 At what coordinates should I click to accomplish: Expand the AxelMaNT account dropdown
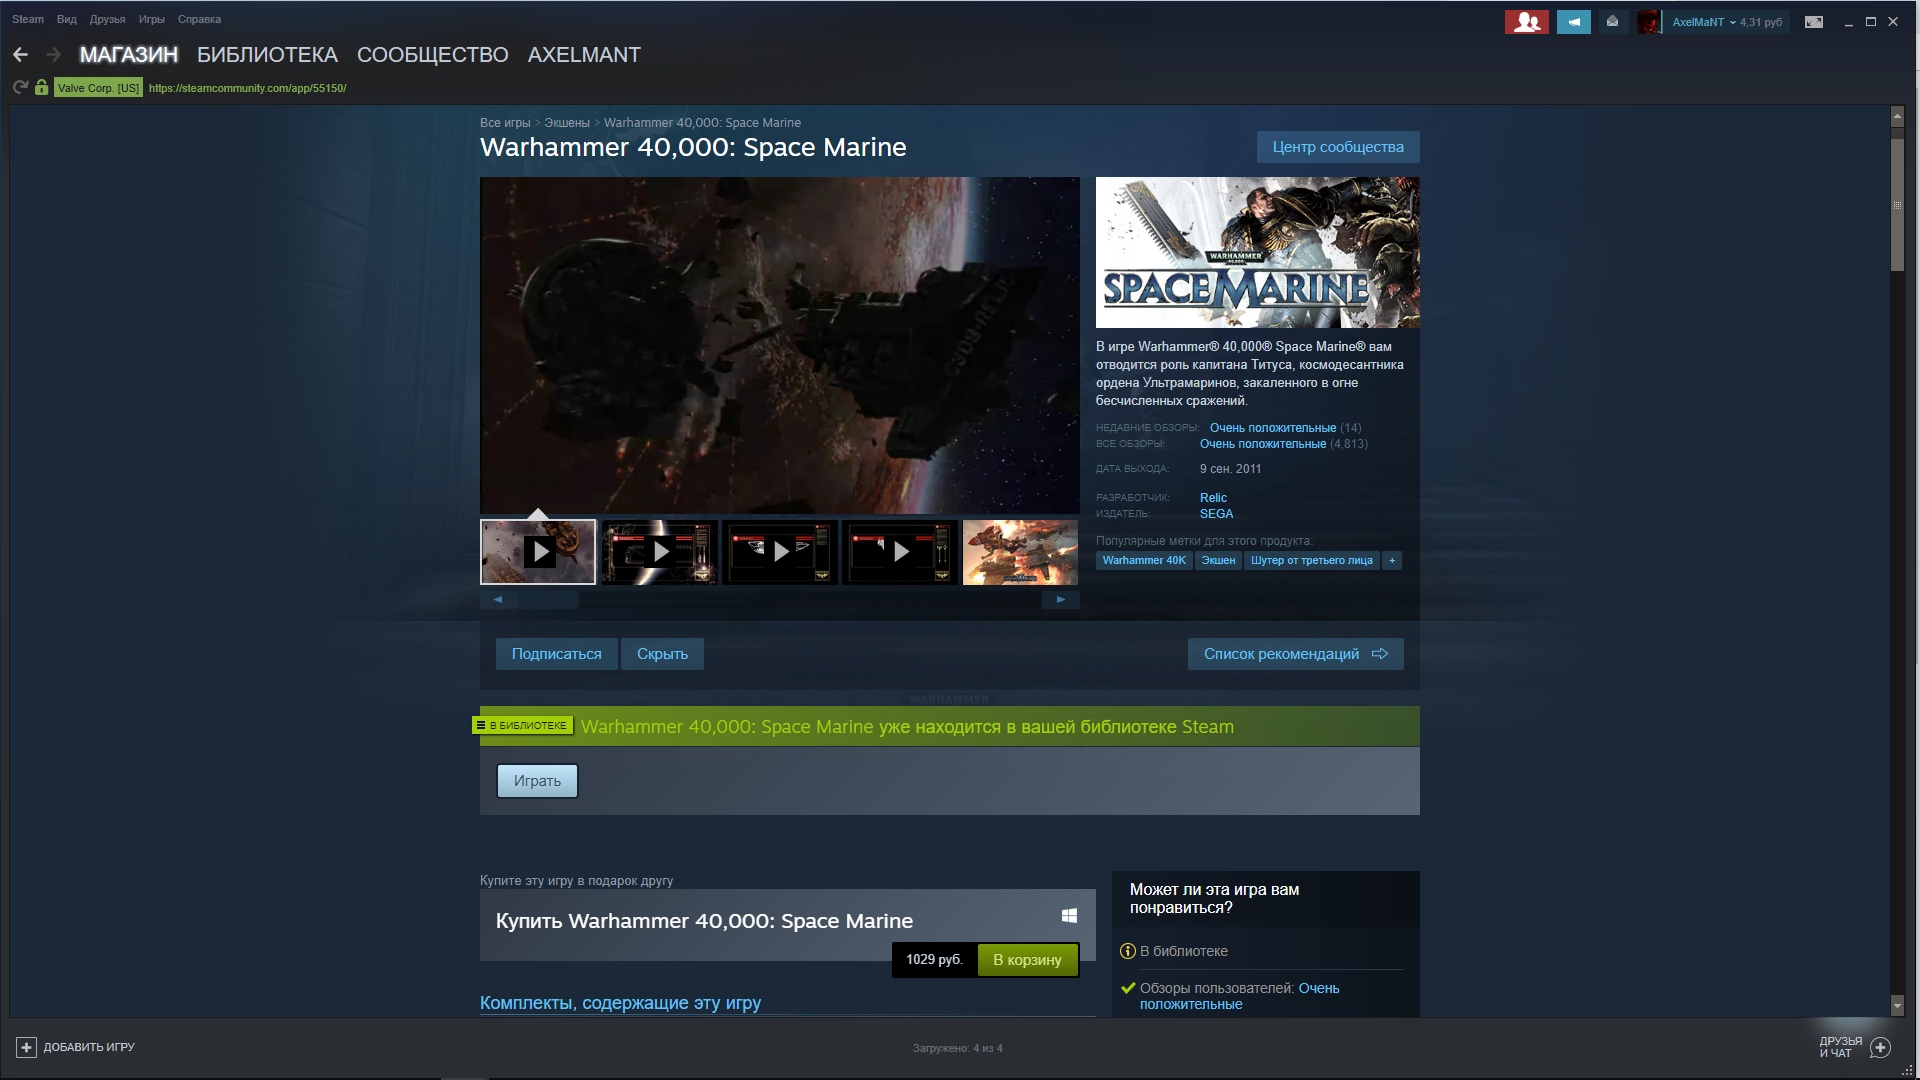[1704, 22]
